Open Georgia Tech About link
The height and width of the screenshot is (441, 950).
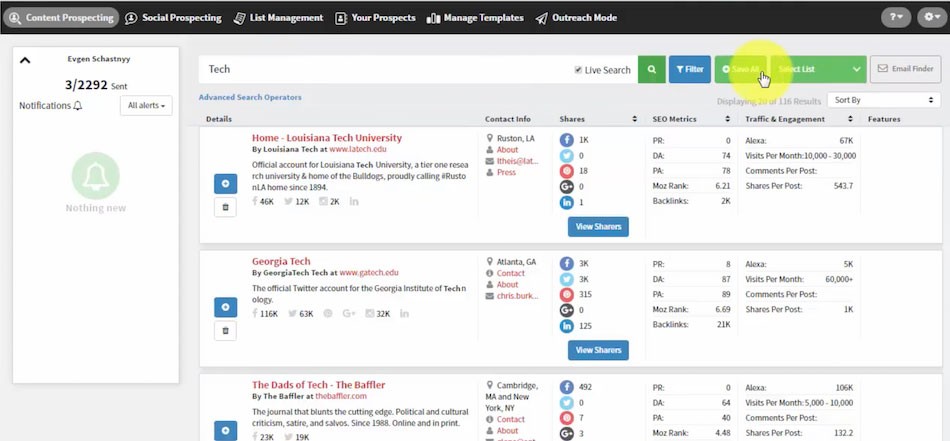point(507,285)
